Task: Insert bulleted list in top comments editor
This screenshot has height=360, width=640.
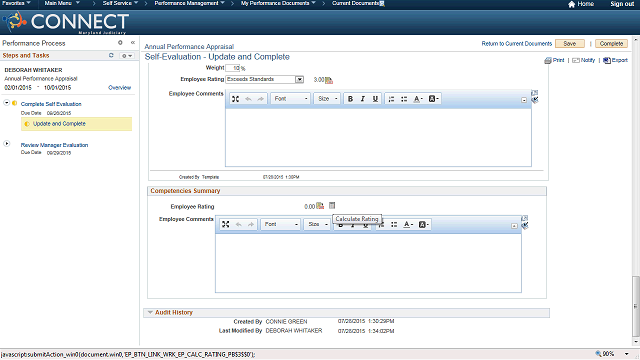Action: 404,99
